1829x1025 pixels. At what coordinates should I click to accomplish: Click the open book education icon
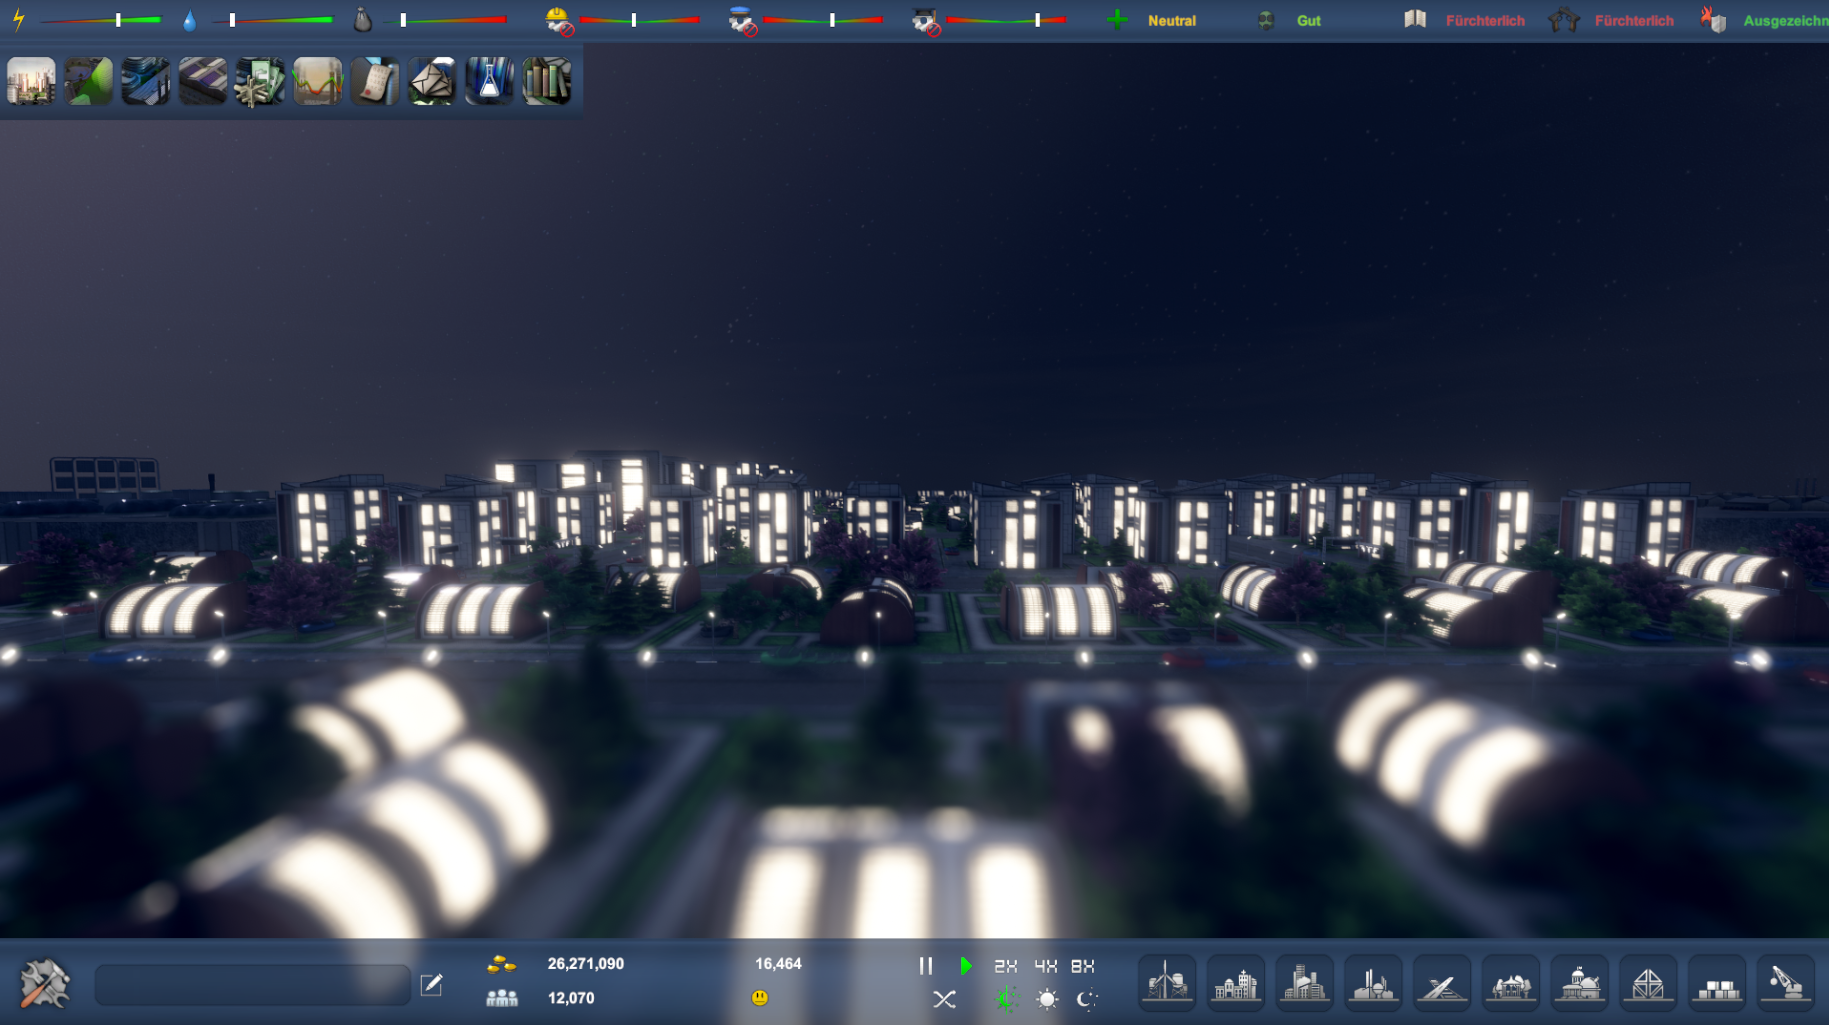1415,19
